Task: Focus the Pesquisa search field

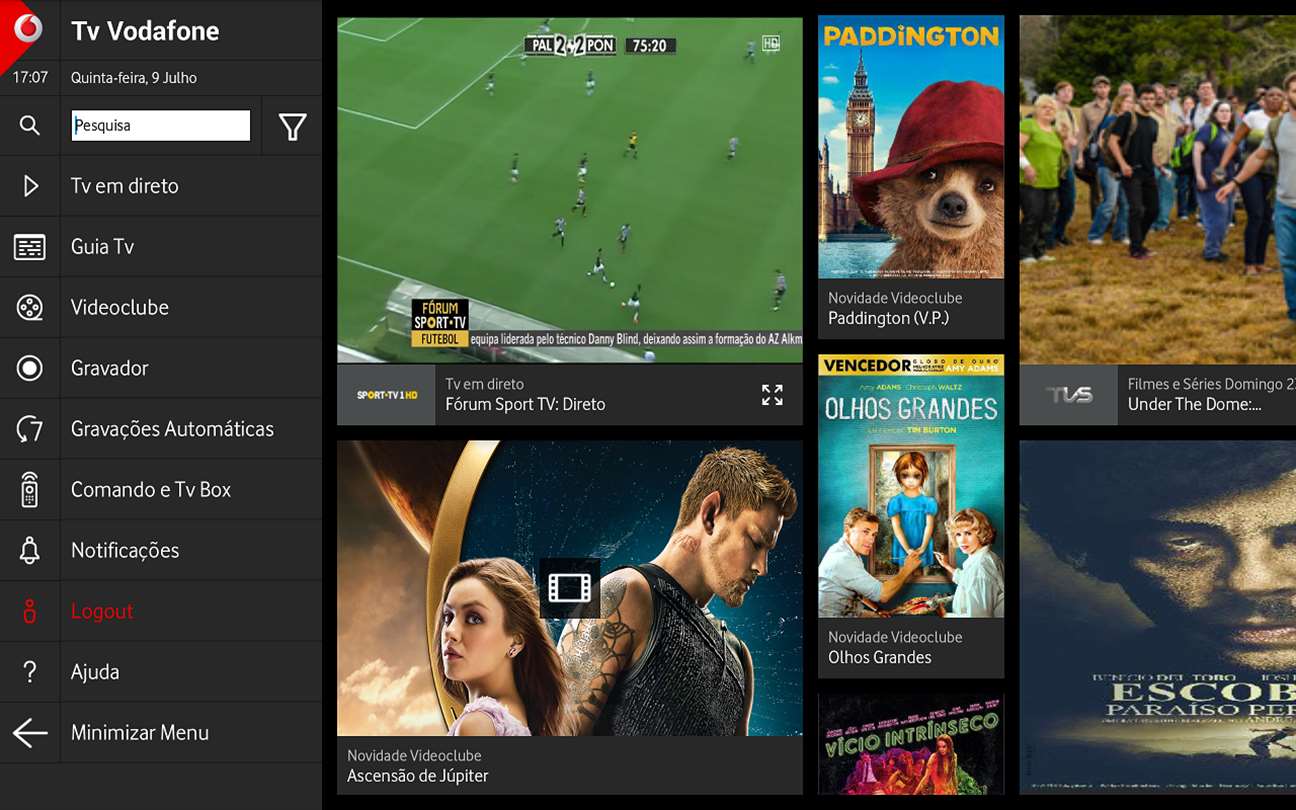Action: click(161, 125)
